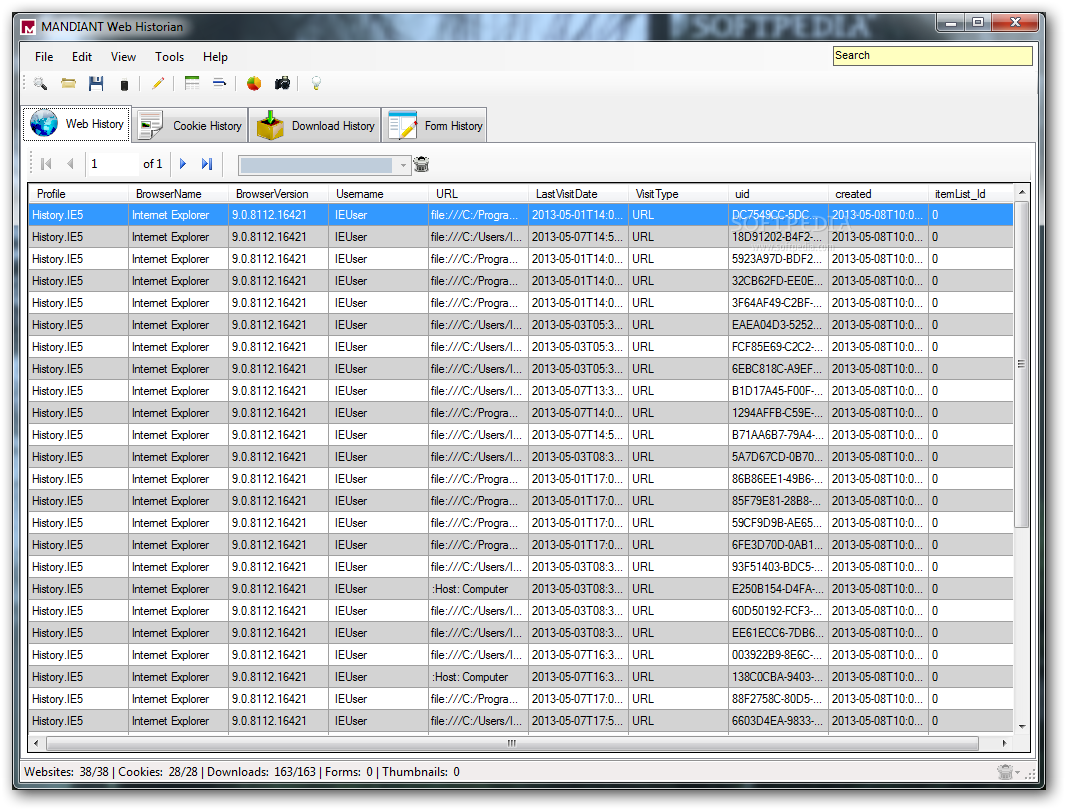This screenshot has height=810, width=1066.
Task: Click the uid cell E250B154-D4FA
Action: tap(778, 589)
